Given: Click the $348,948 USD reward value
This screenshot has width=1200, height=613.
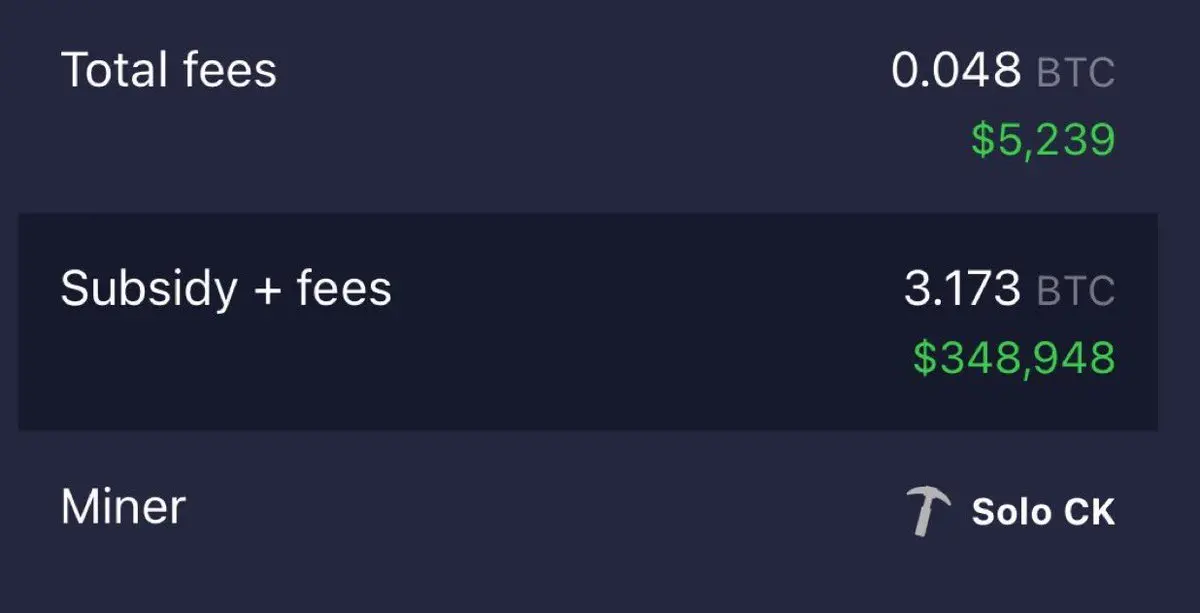Looking at the screenshot, I should (x=1014, y=358).
